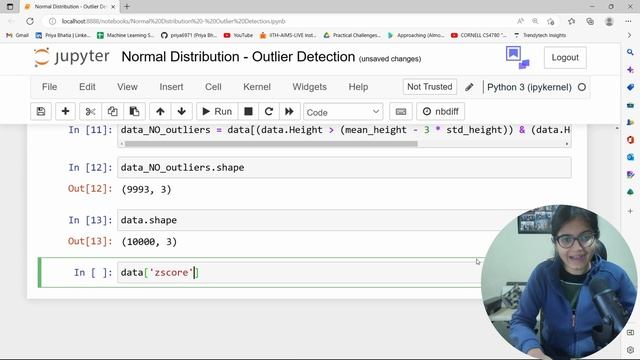This screenshot has width=640, height=360.
Task: Click the zoom icon in address bar
Action: coord(535,21)
